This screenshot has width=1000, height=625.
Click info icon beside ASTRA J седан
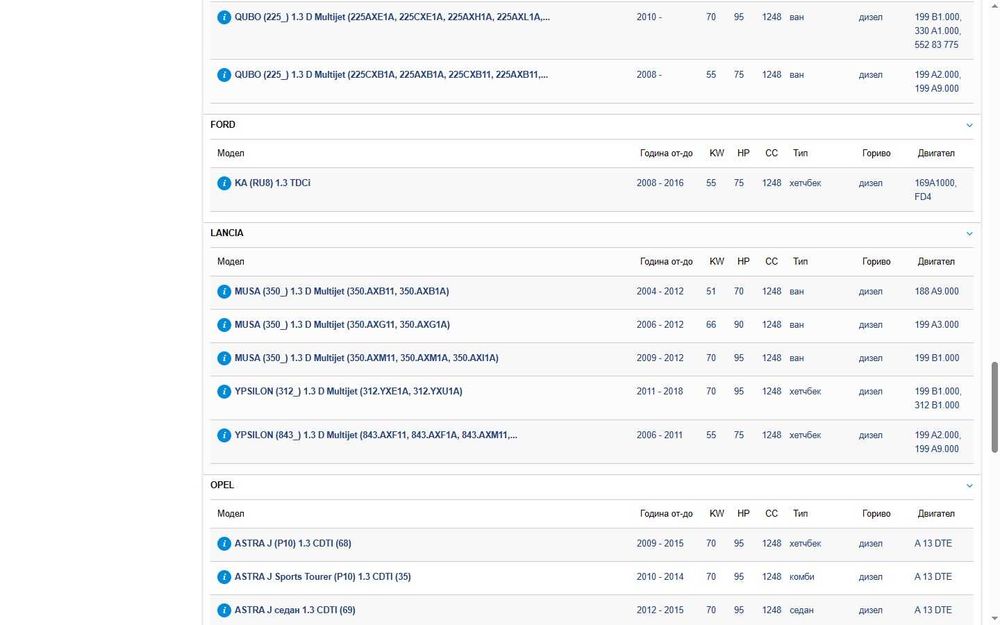pos(224,610)
